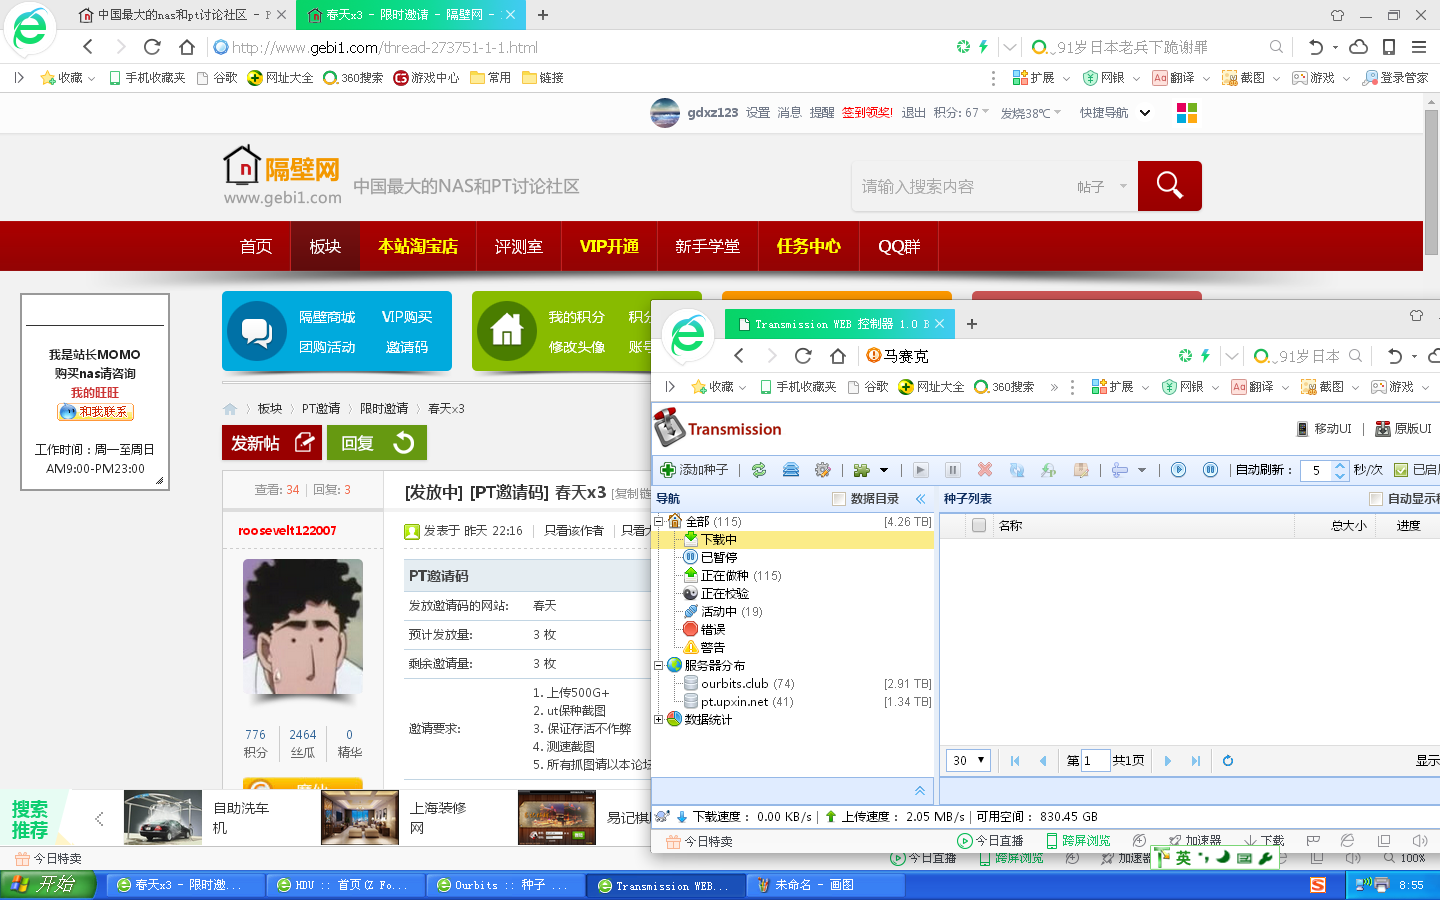Image resolution: width=1440 pixels, height=900 pixels.
Task: Open VIP开通 in gebi1 navigation bar
Action: pos(609,246)
